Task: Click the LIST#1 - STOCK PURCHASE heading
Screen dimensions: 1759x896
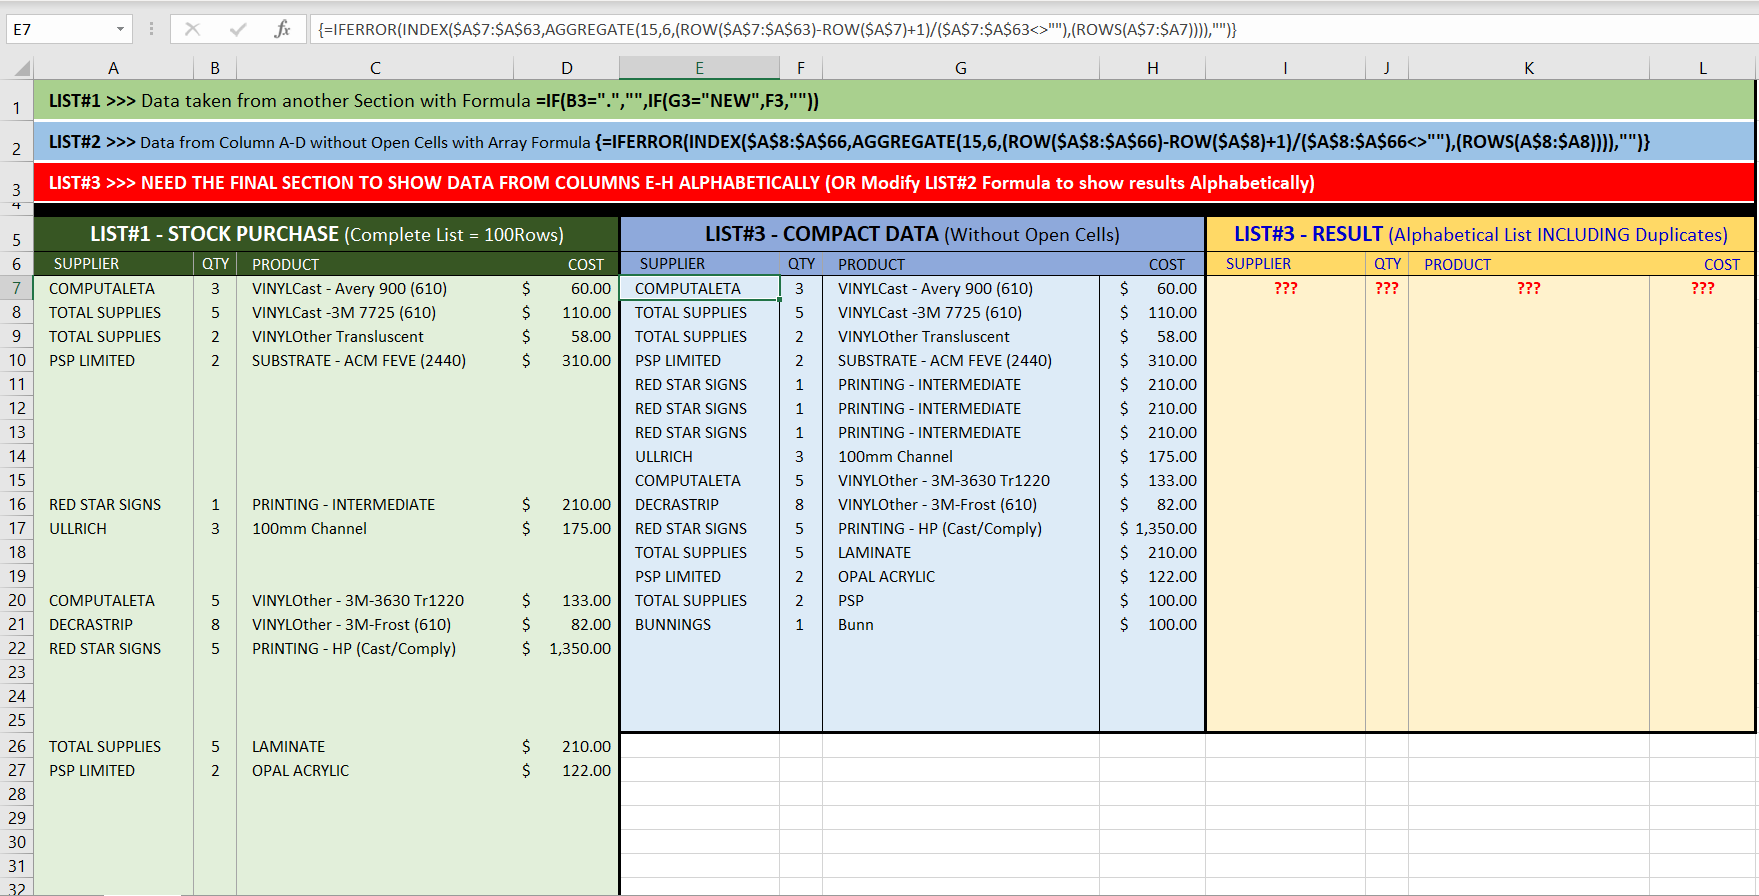Action: pyautogui.click(x=327, y=234)
